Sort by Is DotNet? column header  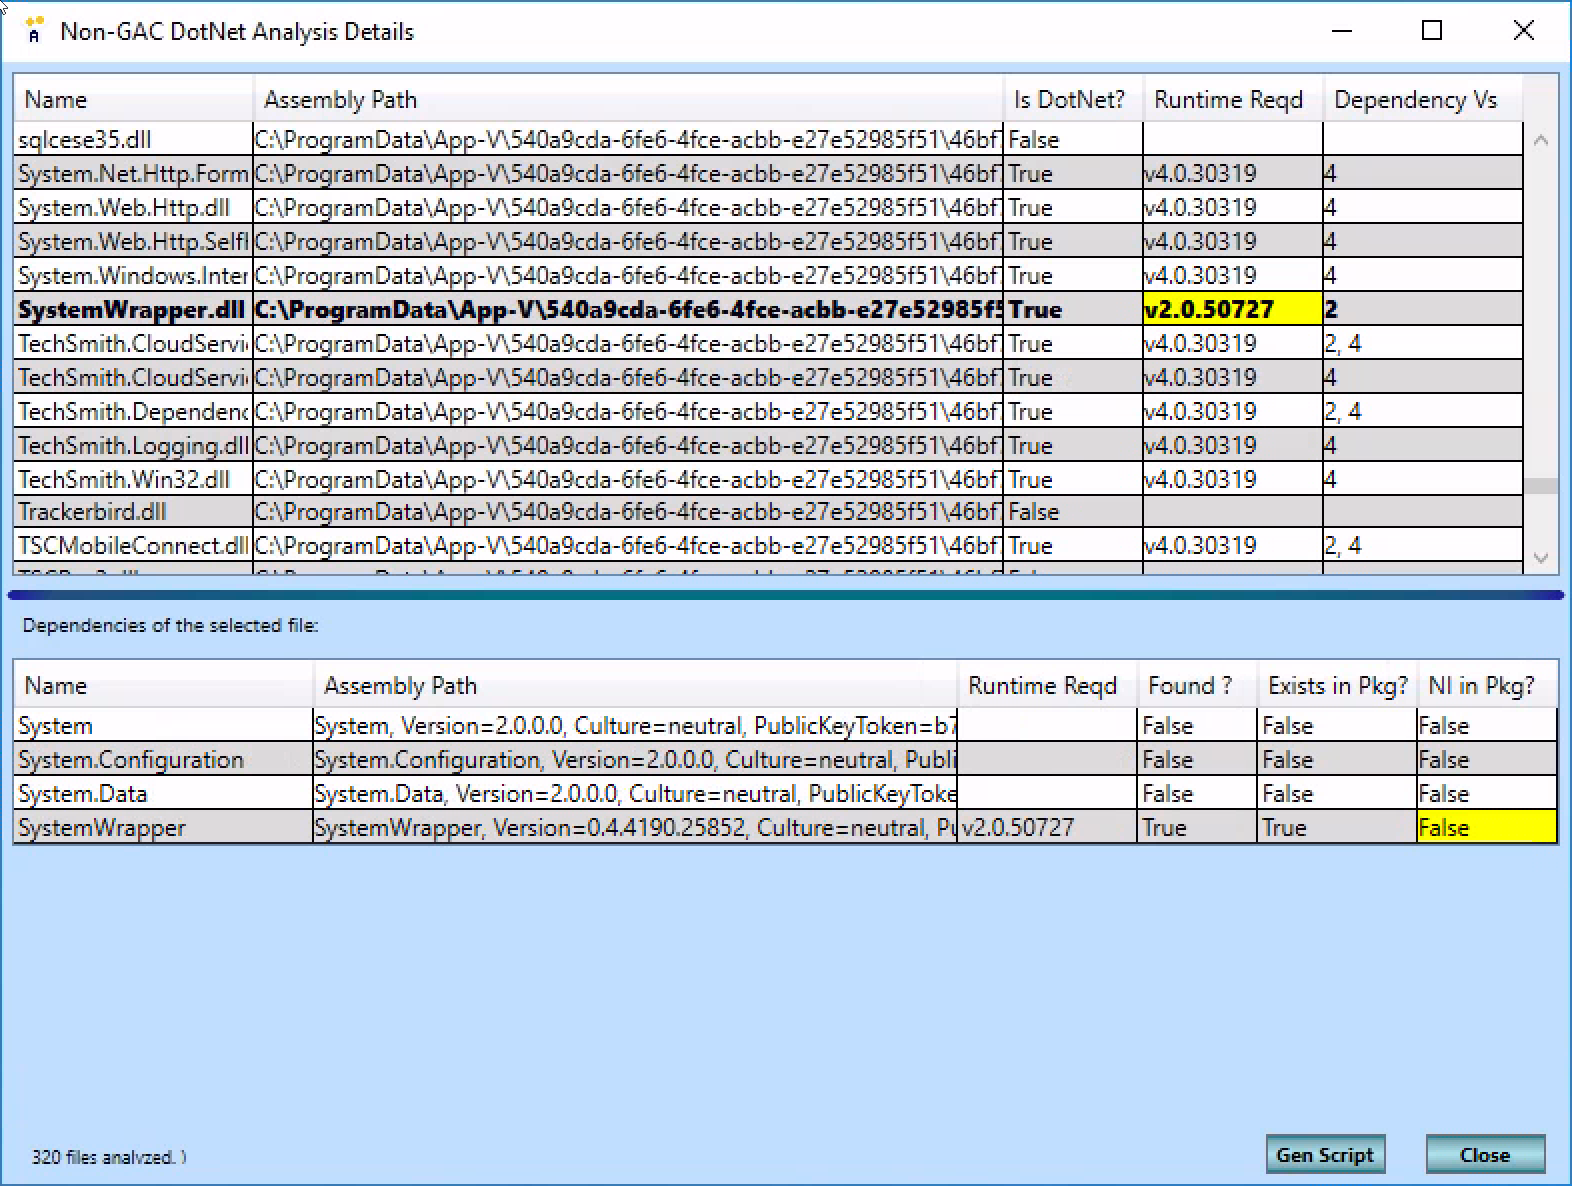1073,100
